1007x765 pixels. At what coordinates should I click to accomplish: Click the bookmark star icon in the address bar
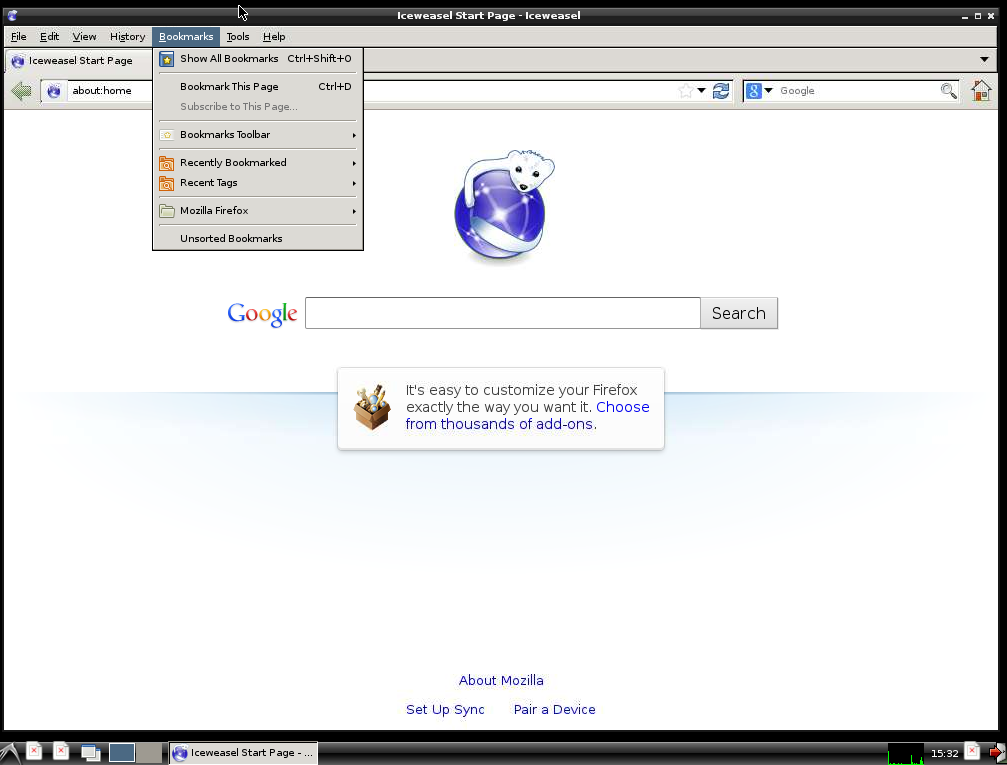(686, 91)
